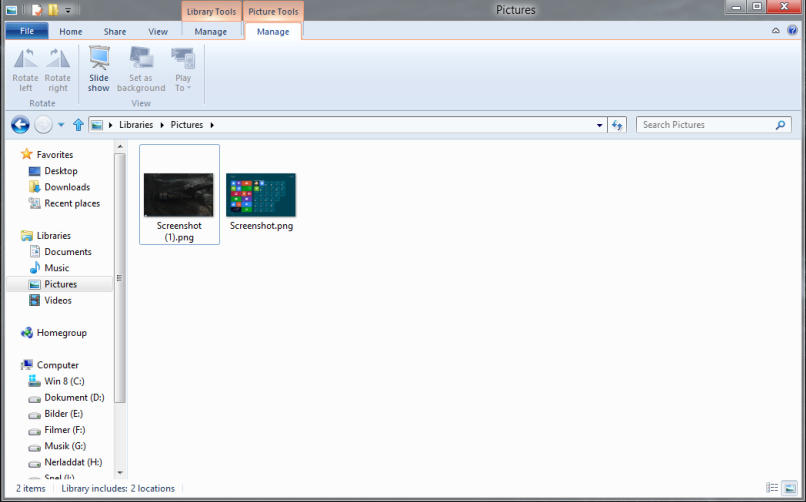Open the Customize Quick Access Toolbar dropdown
Screen dimensions: 806x502
click(x=68, y=10)
